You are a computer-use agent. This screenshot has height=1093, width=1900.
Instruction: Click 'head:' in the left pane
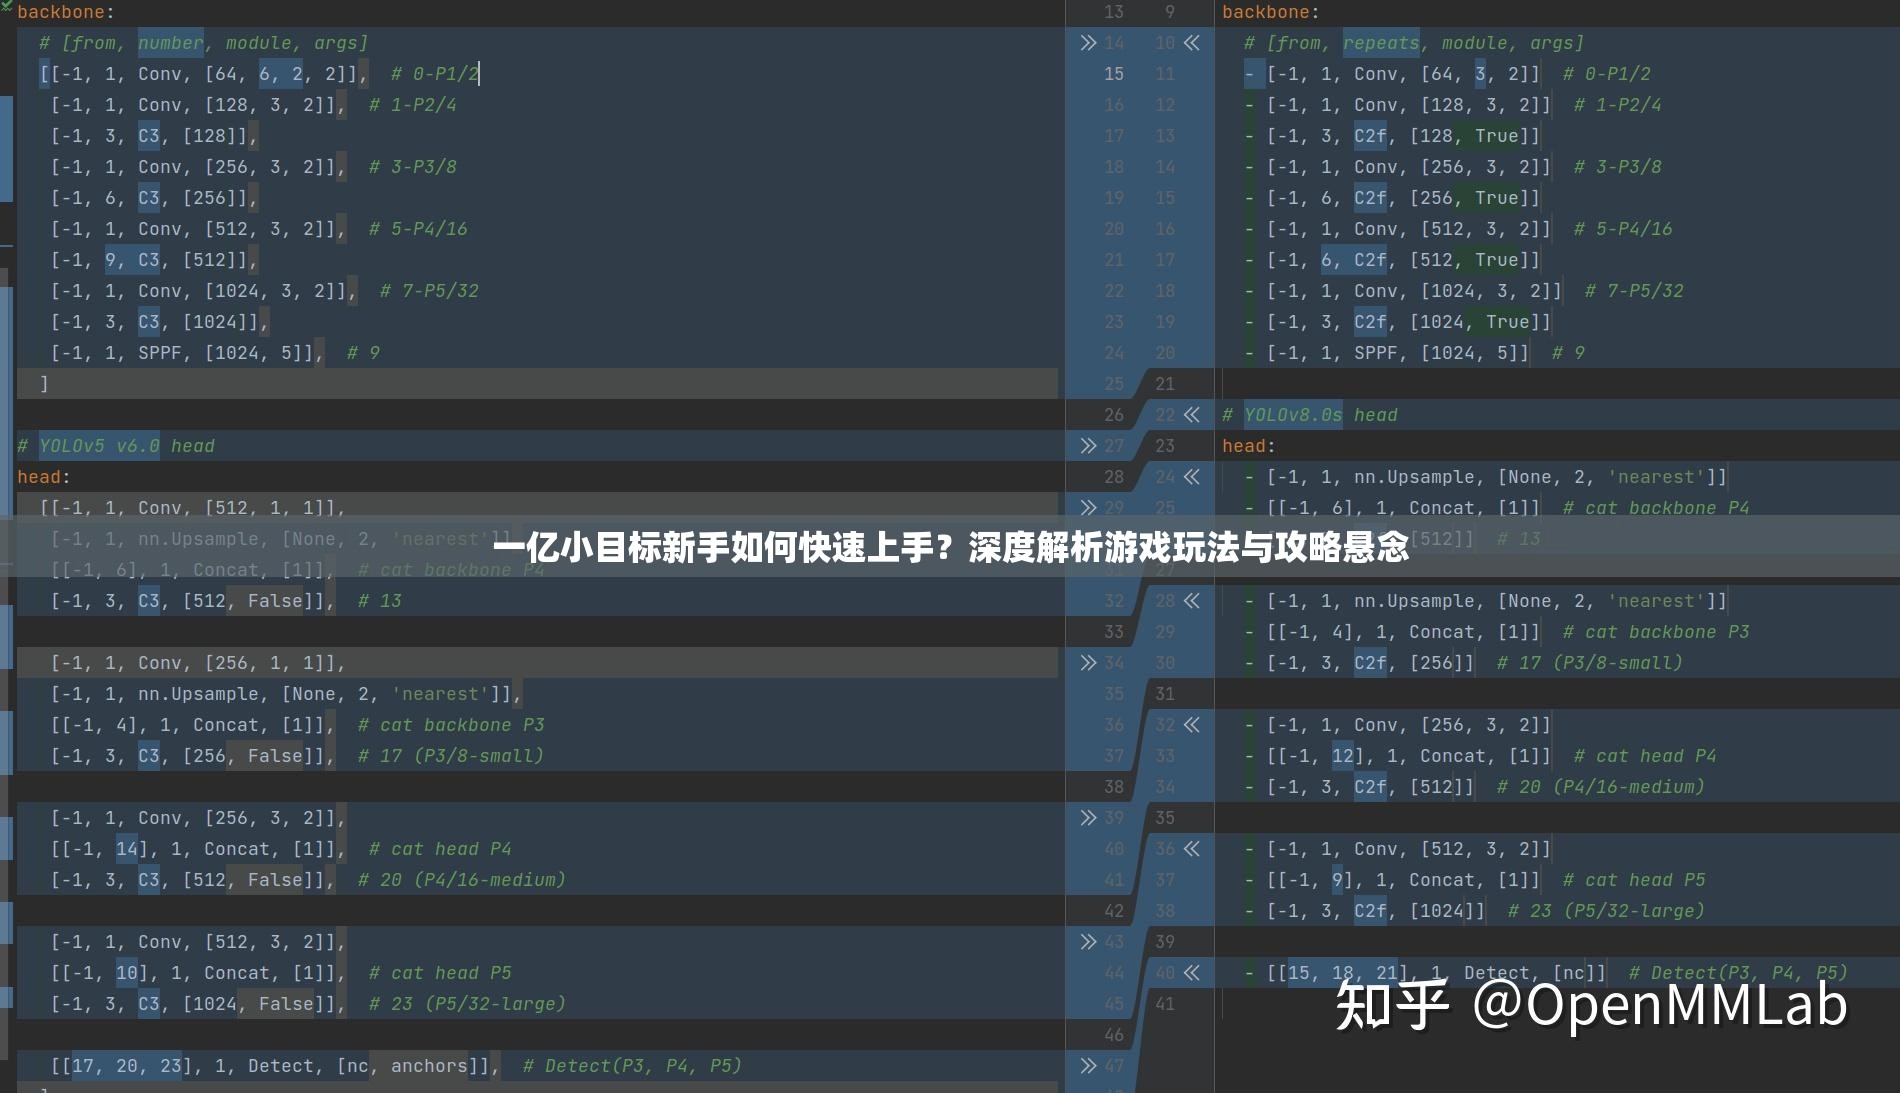(44, 477)
